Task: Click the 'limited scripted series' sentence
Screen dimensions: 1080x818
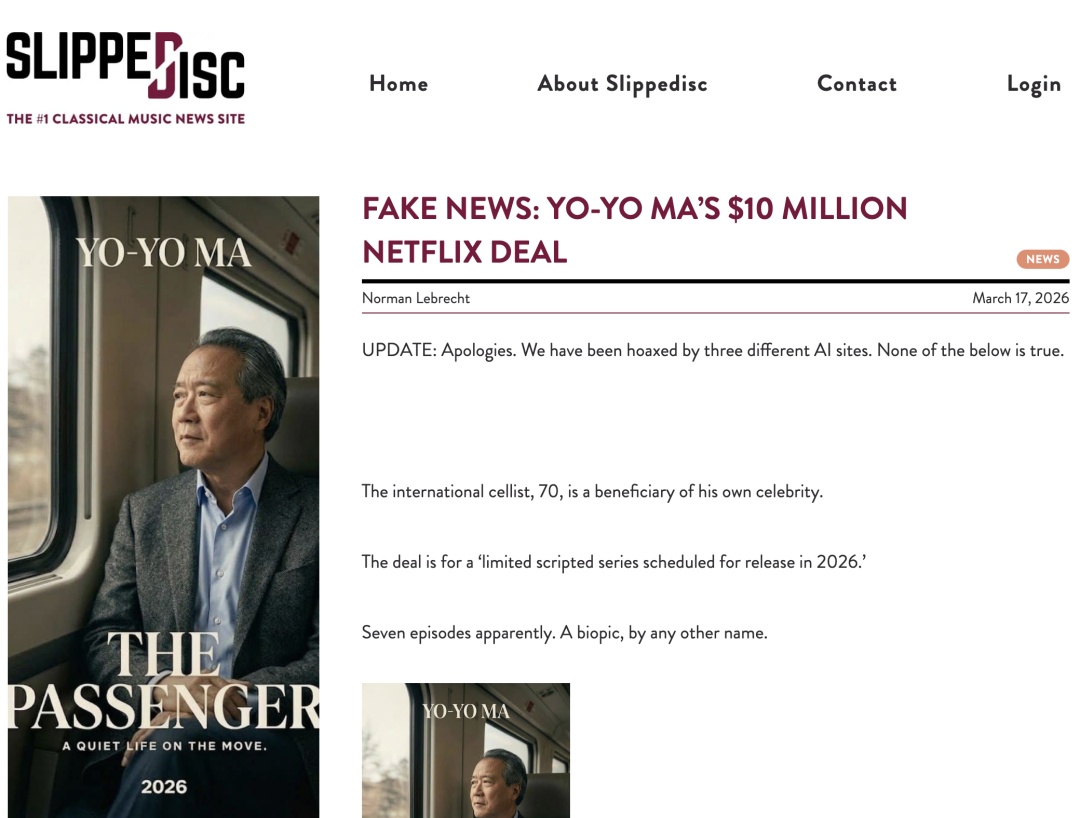Action: click(x=613, y=562)
